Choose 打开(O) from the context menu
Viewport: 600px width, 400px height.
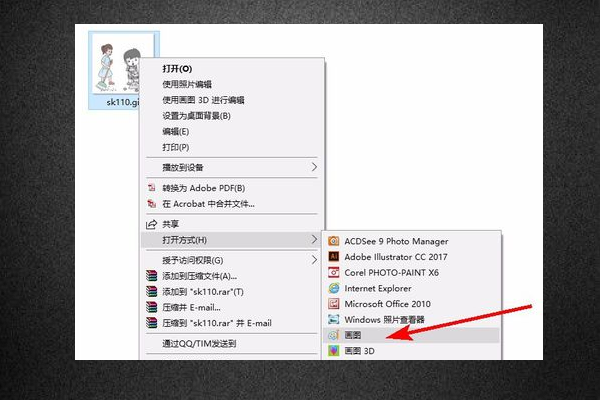pos(177,69)
